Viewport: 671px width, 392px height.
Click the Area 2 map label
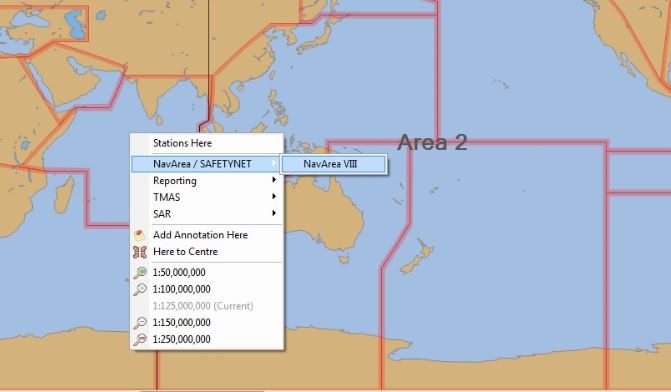pyautogui.click(x=432, y=143)
